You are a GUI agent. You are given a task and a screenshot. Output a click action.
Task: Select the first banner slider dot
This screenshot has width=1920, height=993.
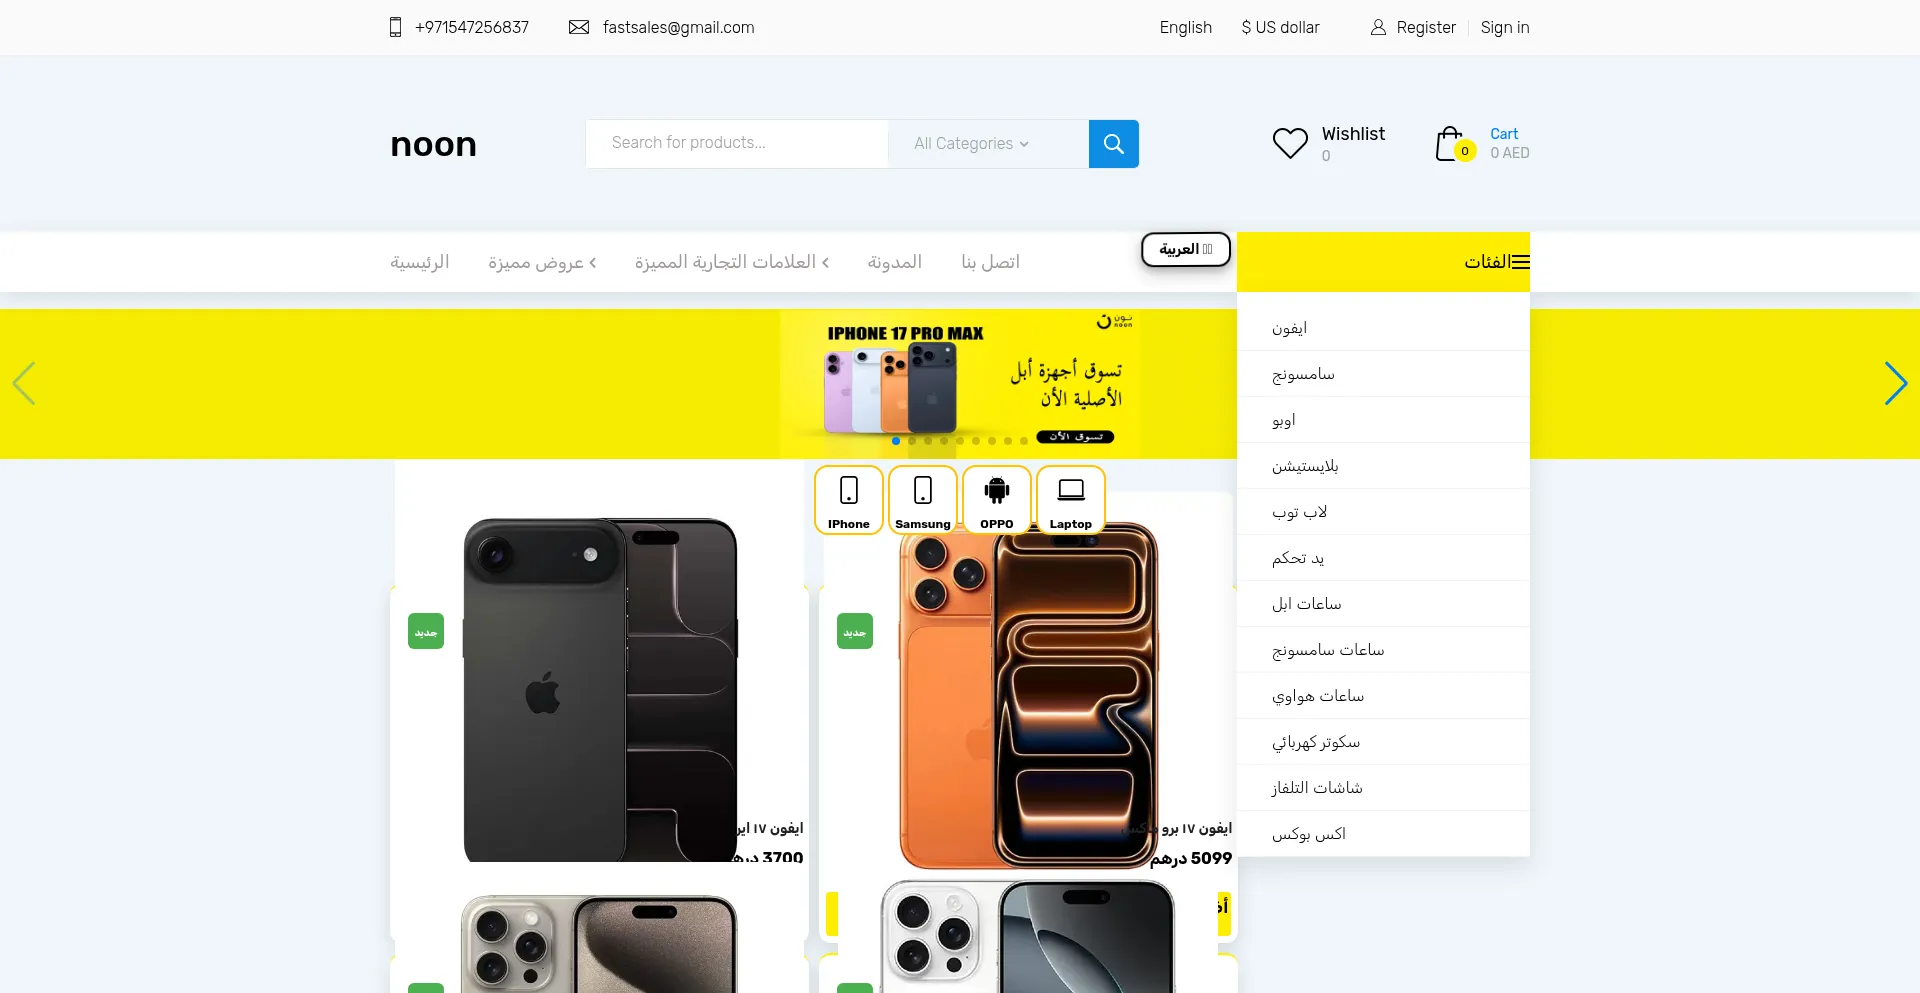click(896, 441)
